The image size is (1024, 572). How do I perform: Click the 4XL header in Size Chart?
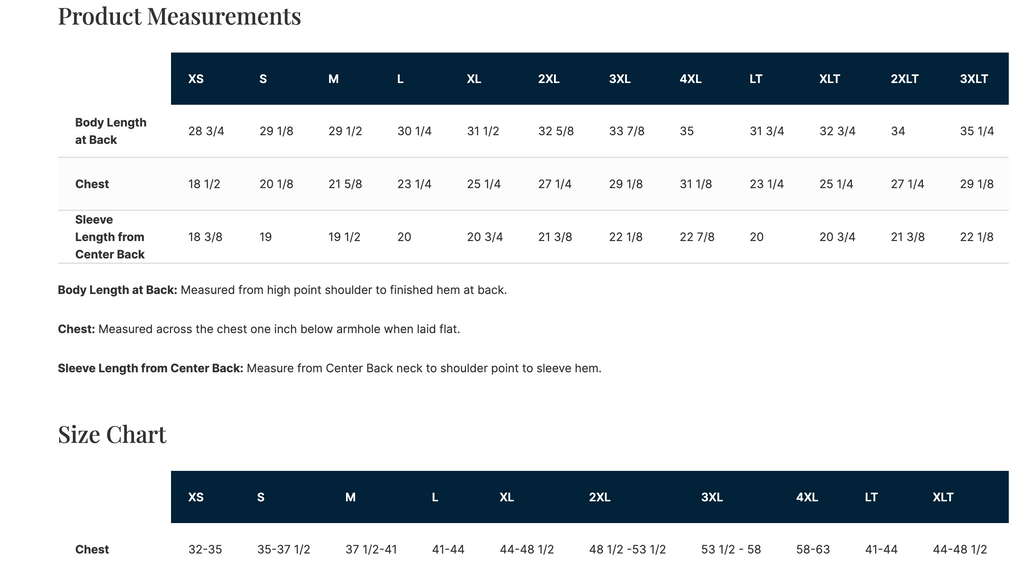pyautogui.click(x=807, y=498)
